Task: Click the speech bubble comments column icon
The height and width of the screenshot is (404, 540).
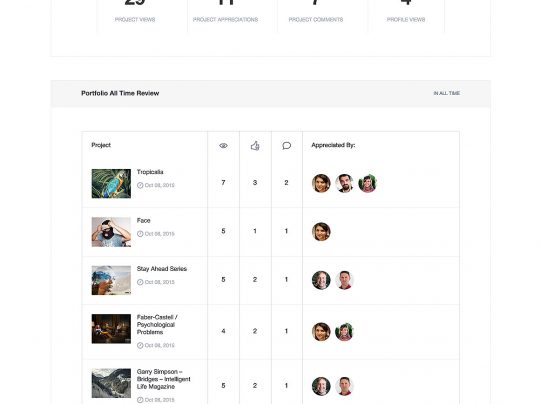Action: [287, 146]
